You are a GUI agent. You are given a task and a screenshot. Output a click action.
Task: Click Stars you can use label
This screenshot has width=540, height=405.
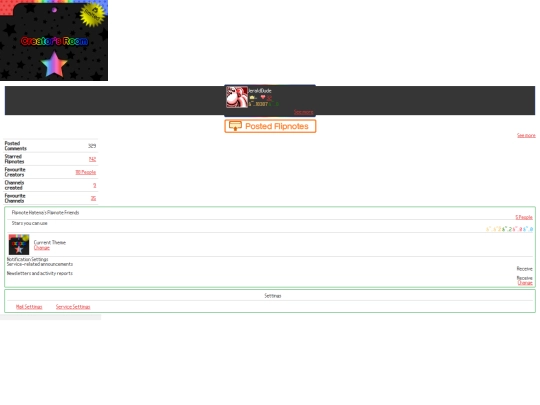click(x=30, y=223)
